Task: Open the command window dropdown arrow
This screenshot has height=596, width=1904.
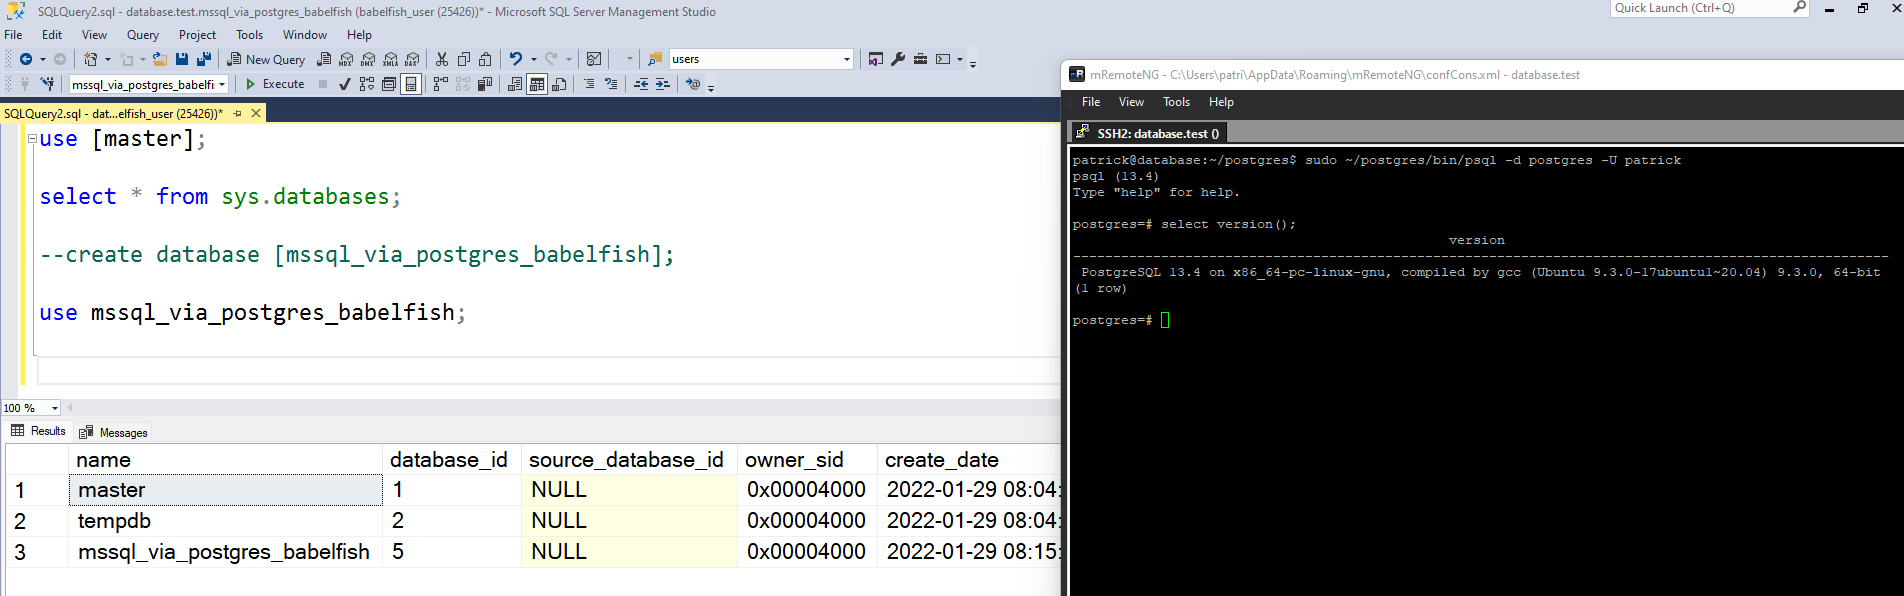Action: pyautogui.click(x=960, y=59)
